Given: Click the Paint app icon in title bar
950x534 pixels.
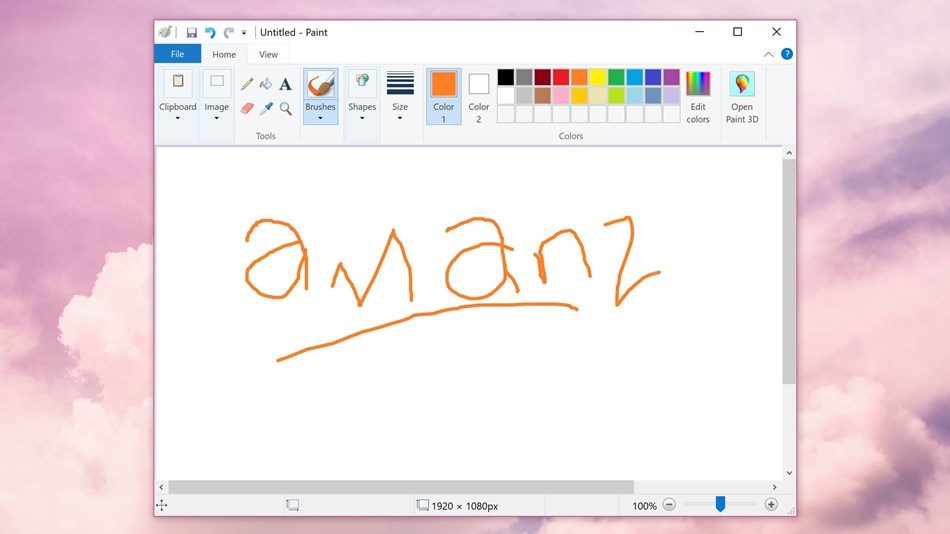Looking at the screenshot, I should [165, 32].
